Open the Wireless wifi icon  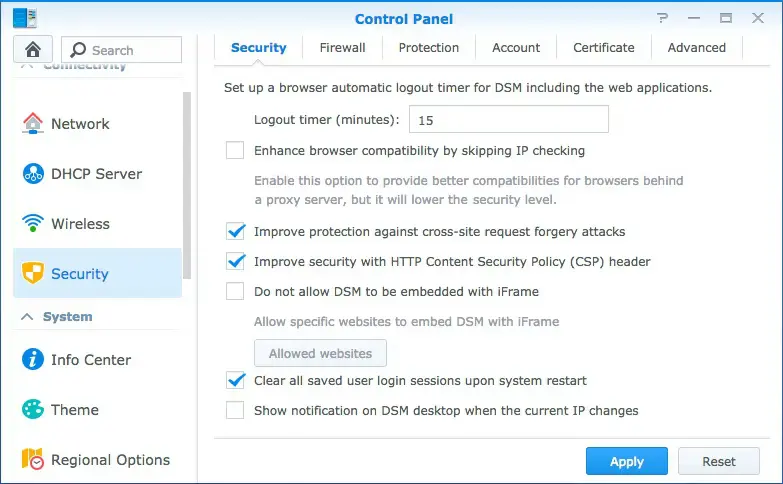pos(33,224)
